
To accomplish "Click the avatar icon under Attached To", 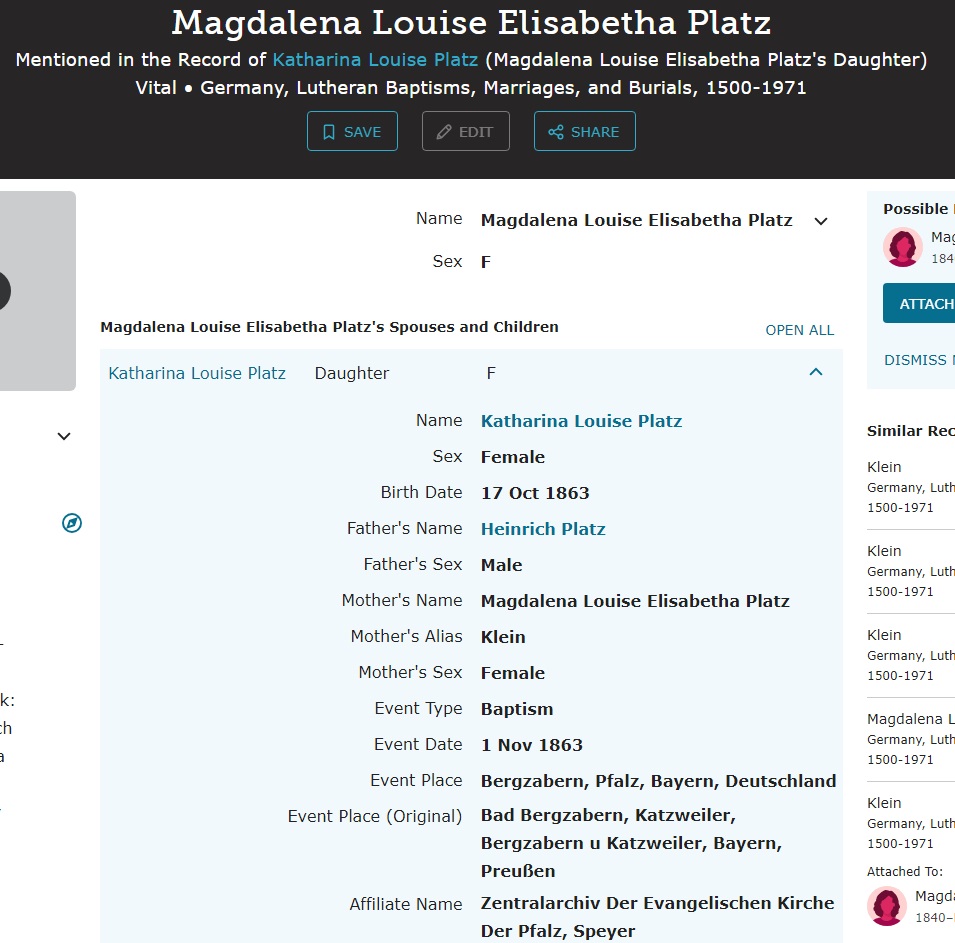I will click(x=886, y=906).
